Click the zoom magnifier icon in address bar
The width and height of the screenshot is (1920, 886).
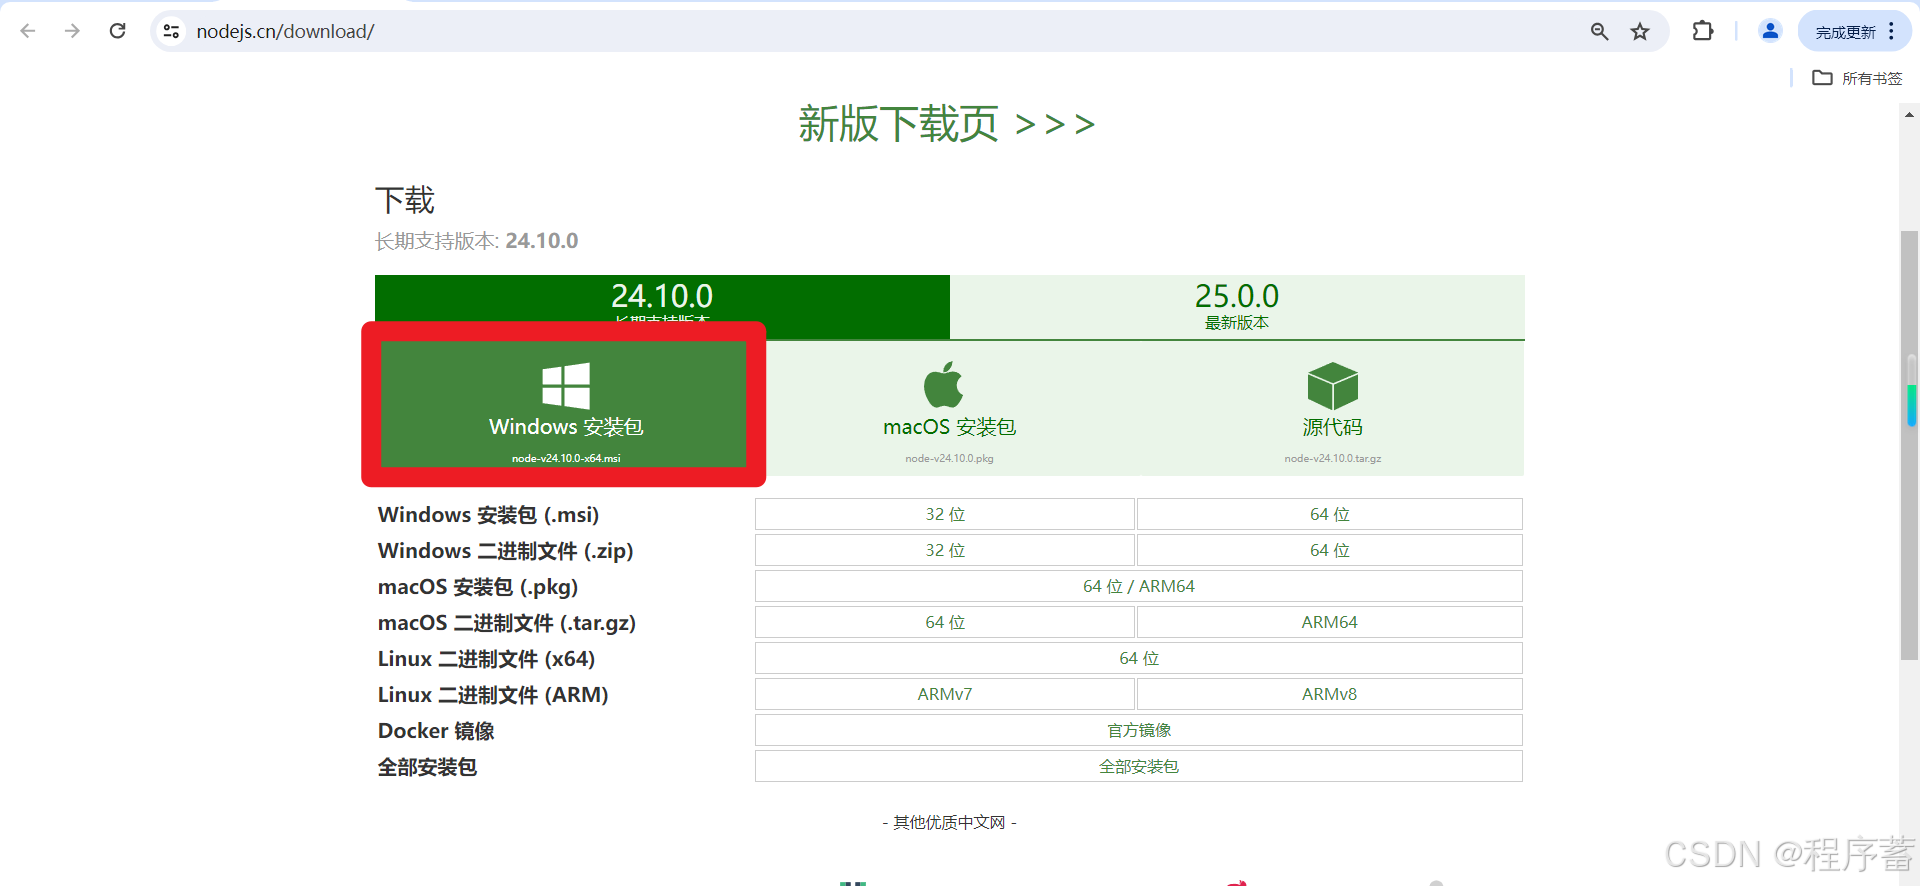[1599, 31]
